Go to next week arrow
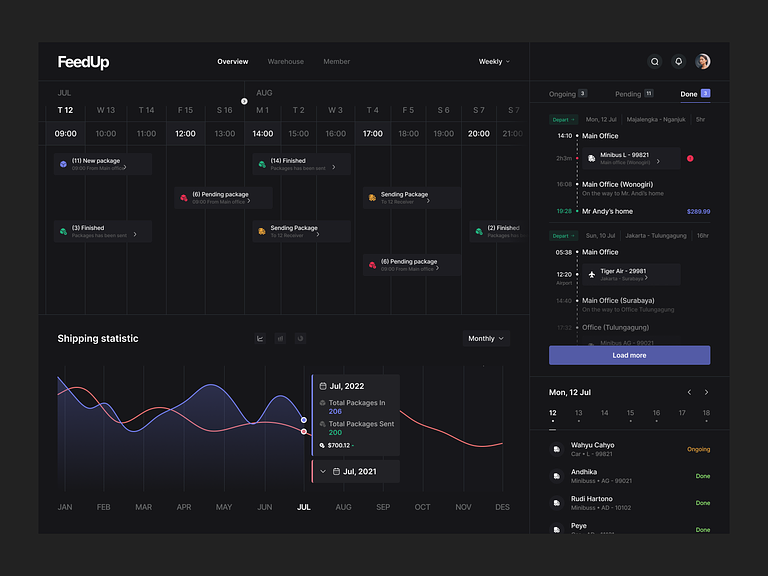Screen dimensions: 768x576 (706, 392)
